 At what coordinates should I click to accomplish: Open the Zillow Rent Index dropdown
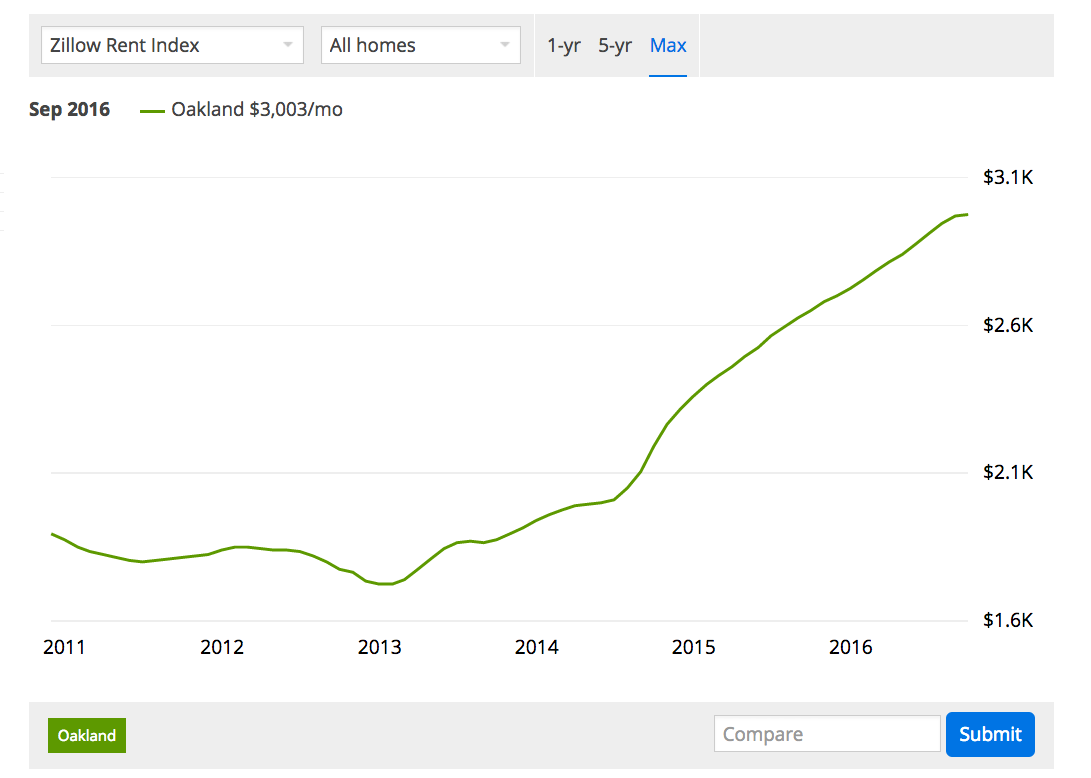(170, 45)
